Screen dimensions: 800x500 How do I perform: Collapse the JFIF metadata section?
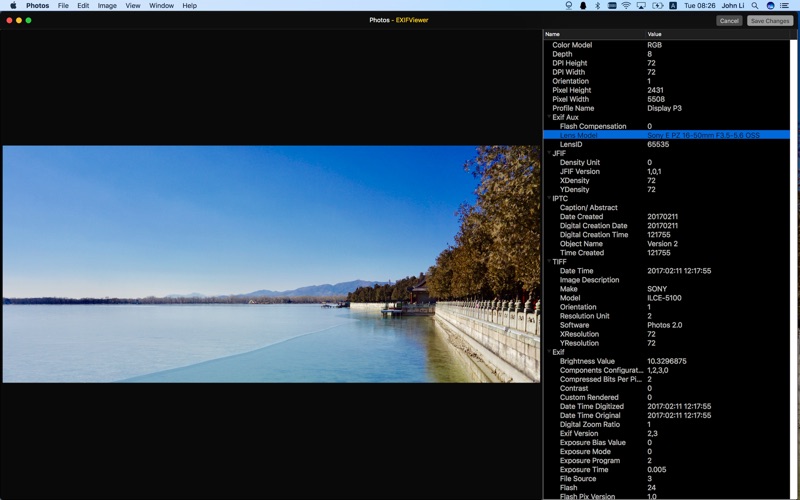click(548, 154)
